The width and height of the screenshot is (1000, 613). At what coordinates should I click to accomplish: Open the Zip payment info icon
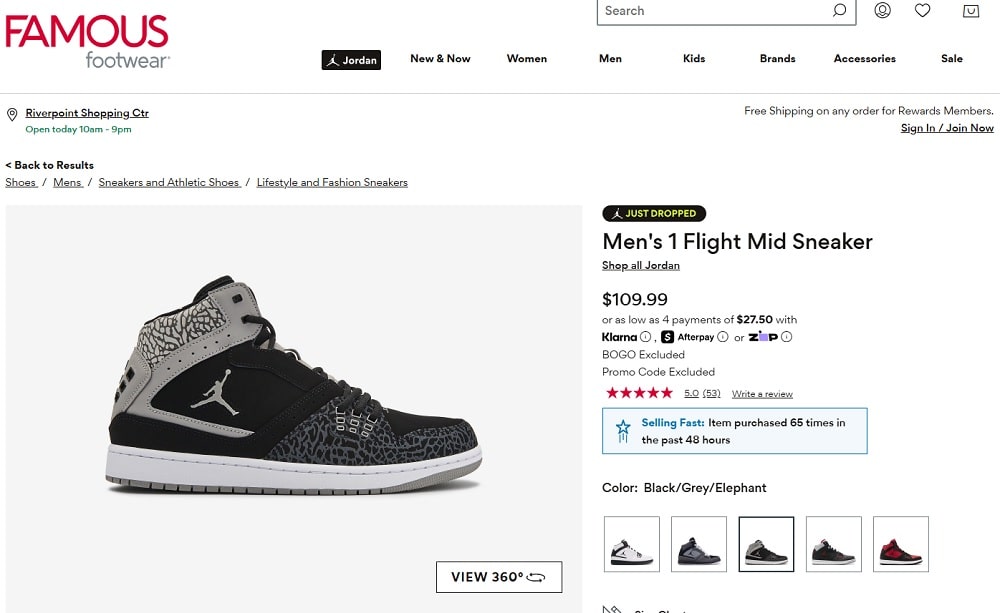click(x=786, y=337)
